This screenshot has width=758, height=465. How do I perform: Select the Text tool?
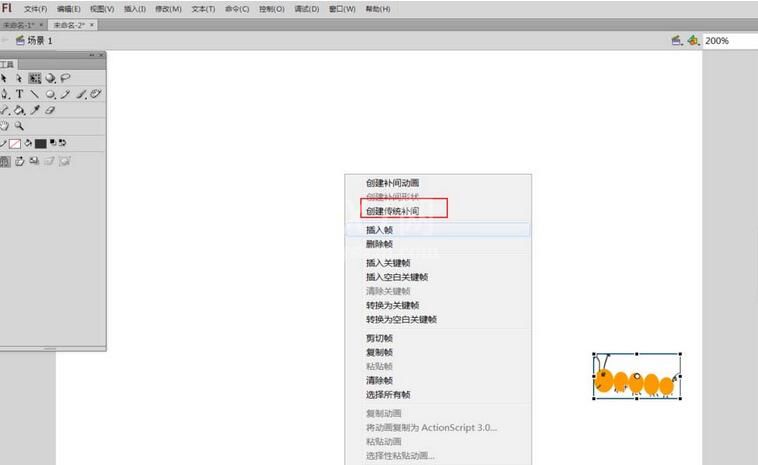19,94
